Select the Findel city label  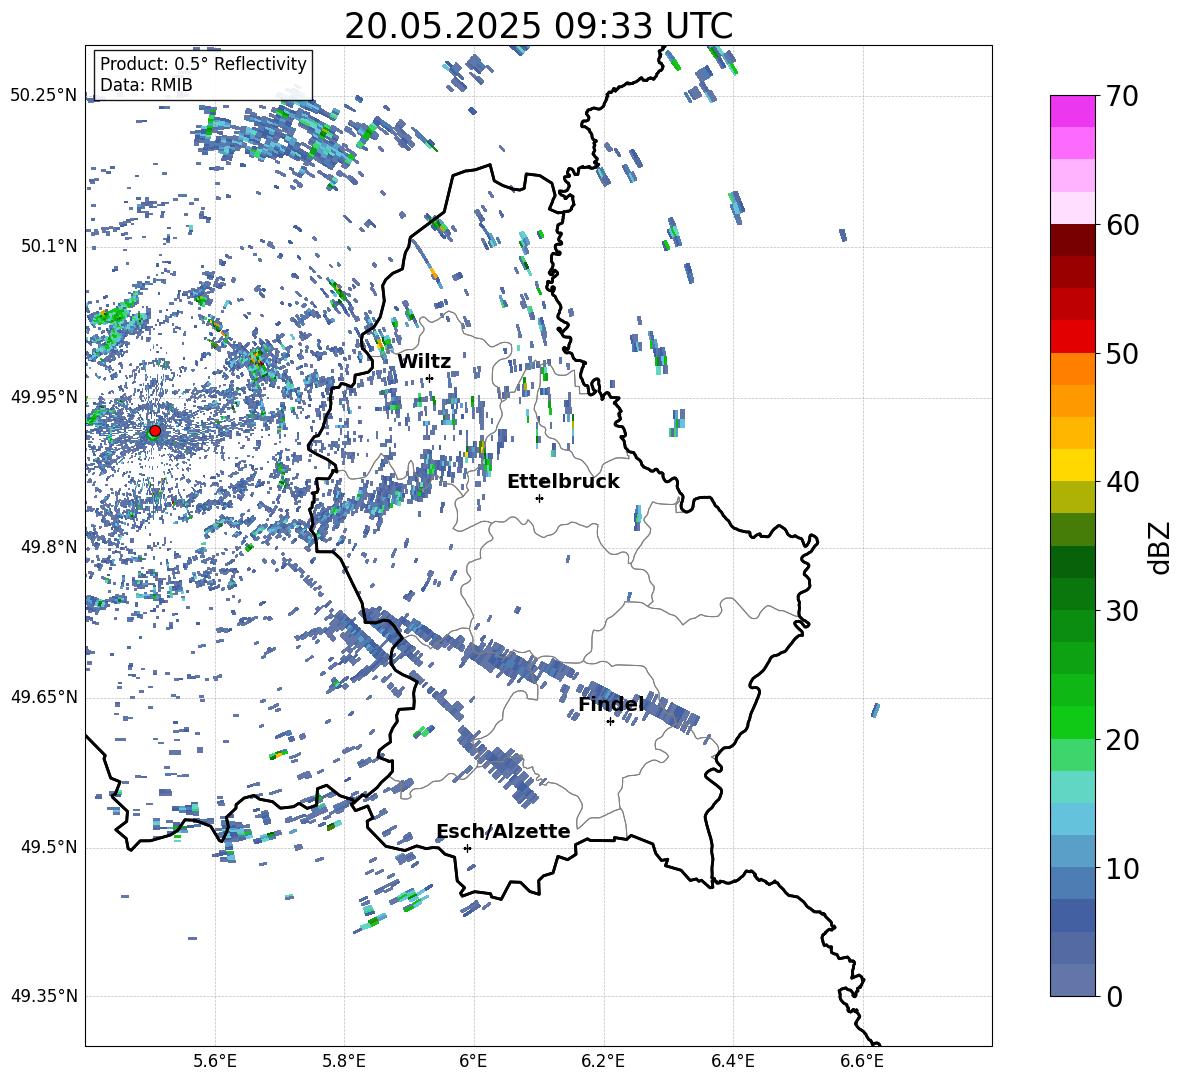(611, 704)
